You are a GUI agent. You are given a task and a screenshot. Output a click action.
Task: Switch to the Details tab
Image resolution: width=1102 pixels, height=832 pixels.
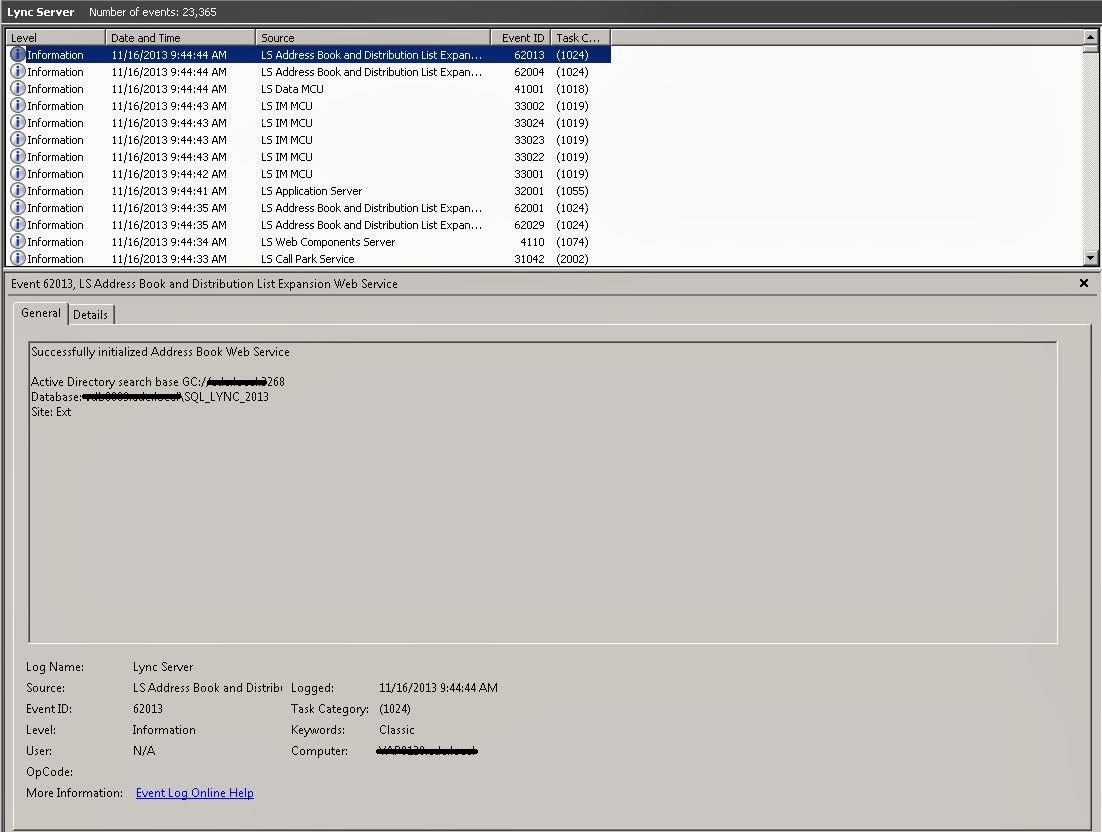click(x=91, y=314)
